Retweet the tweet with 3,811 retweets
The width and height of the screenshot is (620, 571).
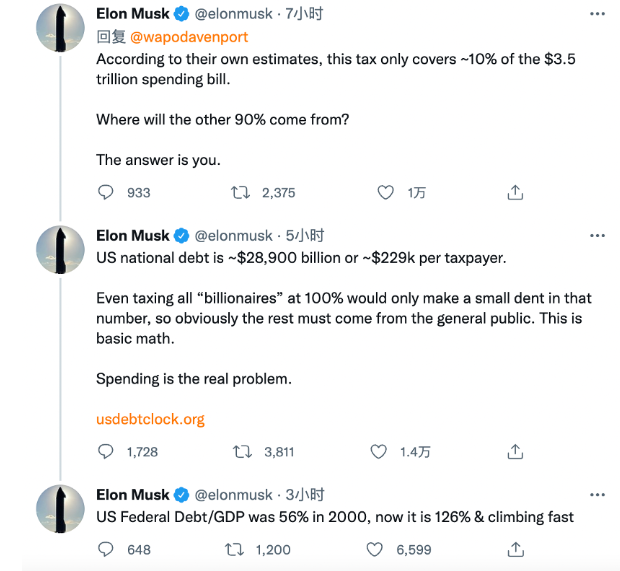pyautogui.click(x=241, y=452)
